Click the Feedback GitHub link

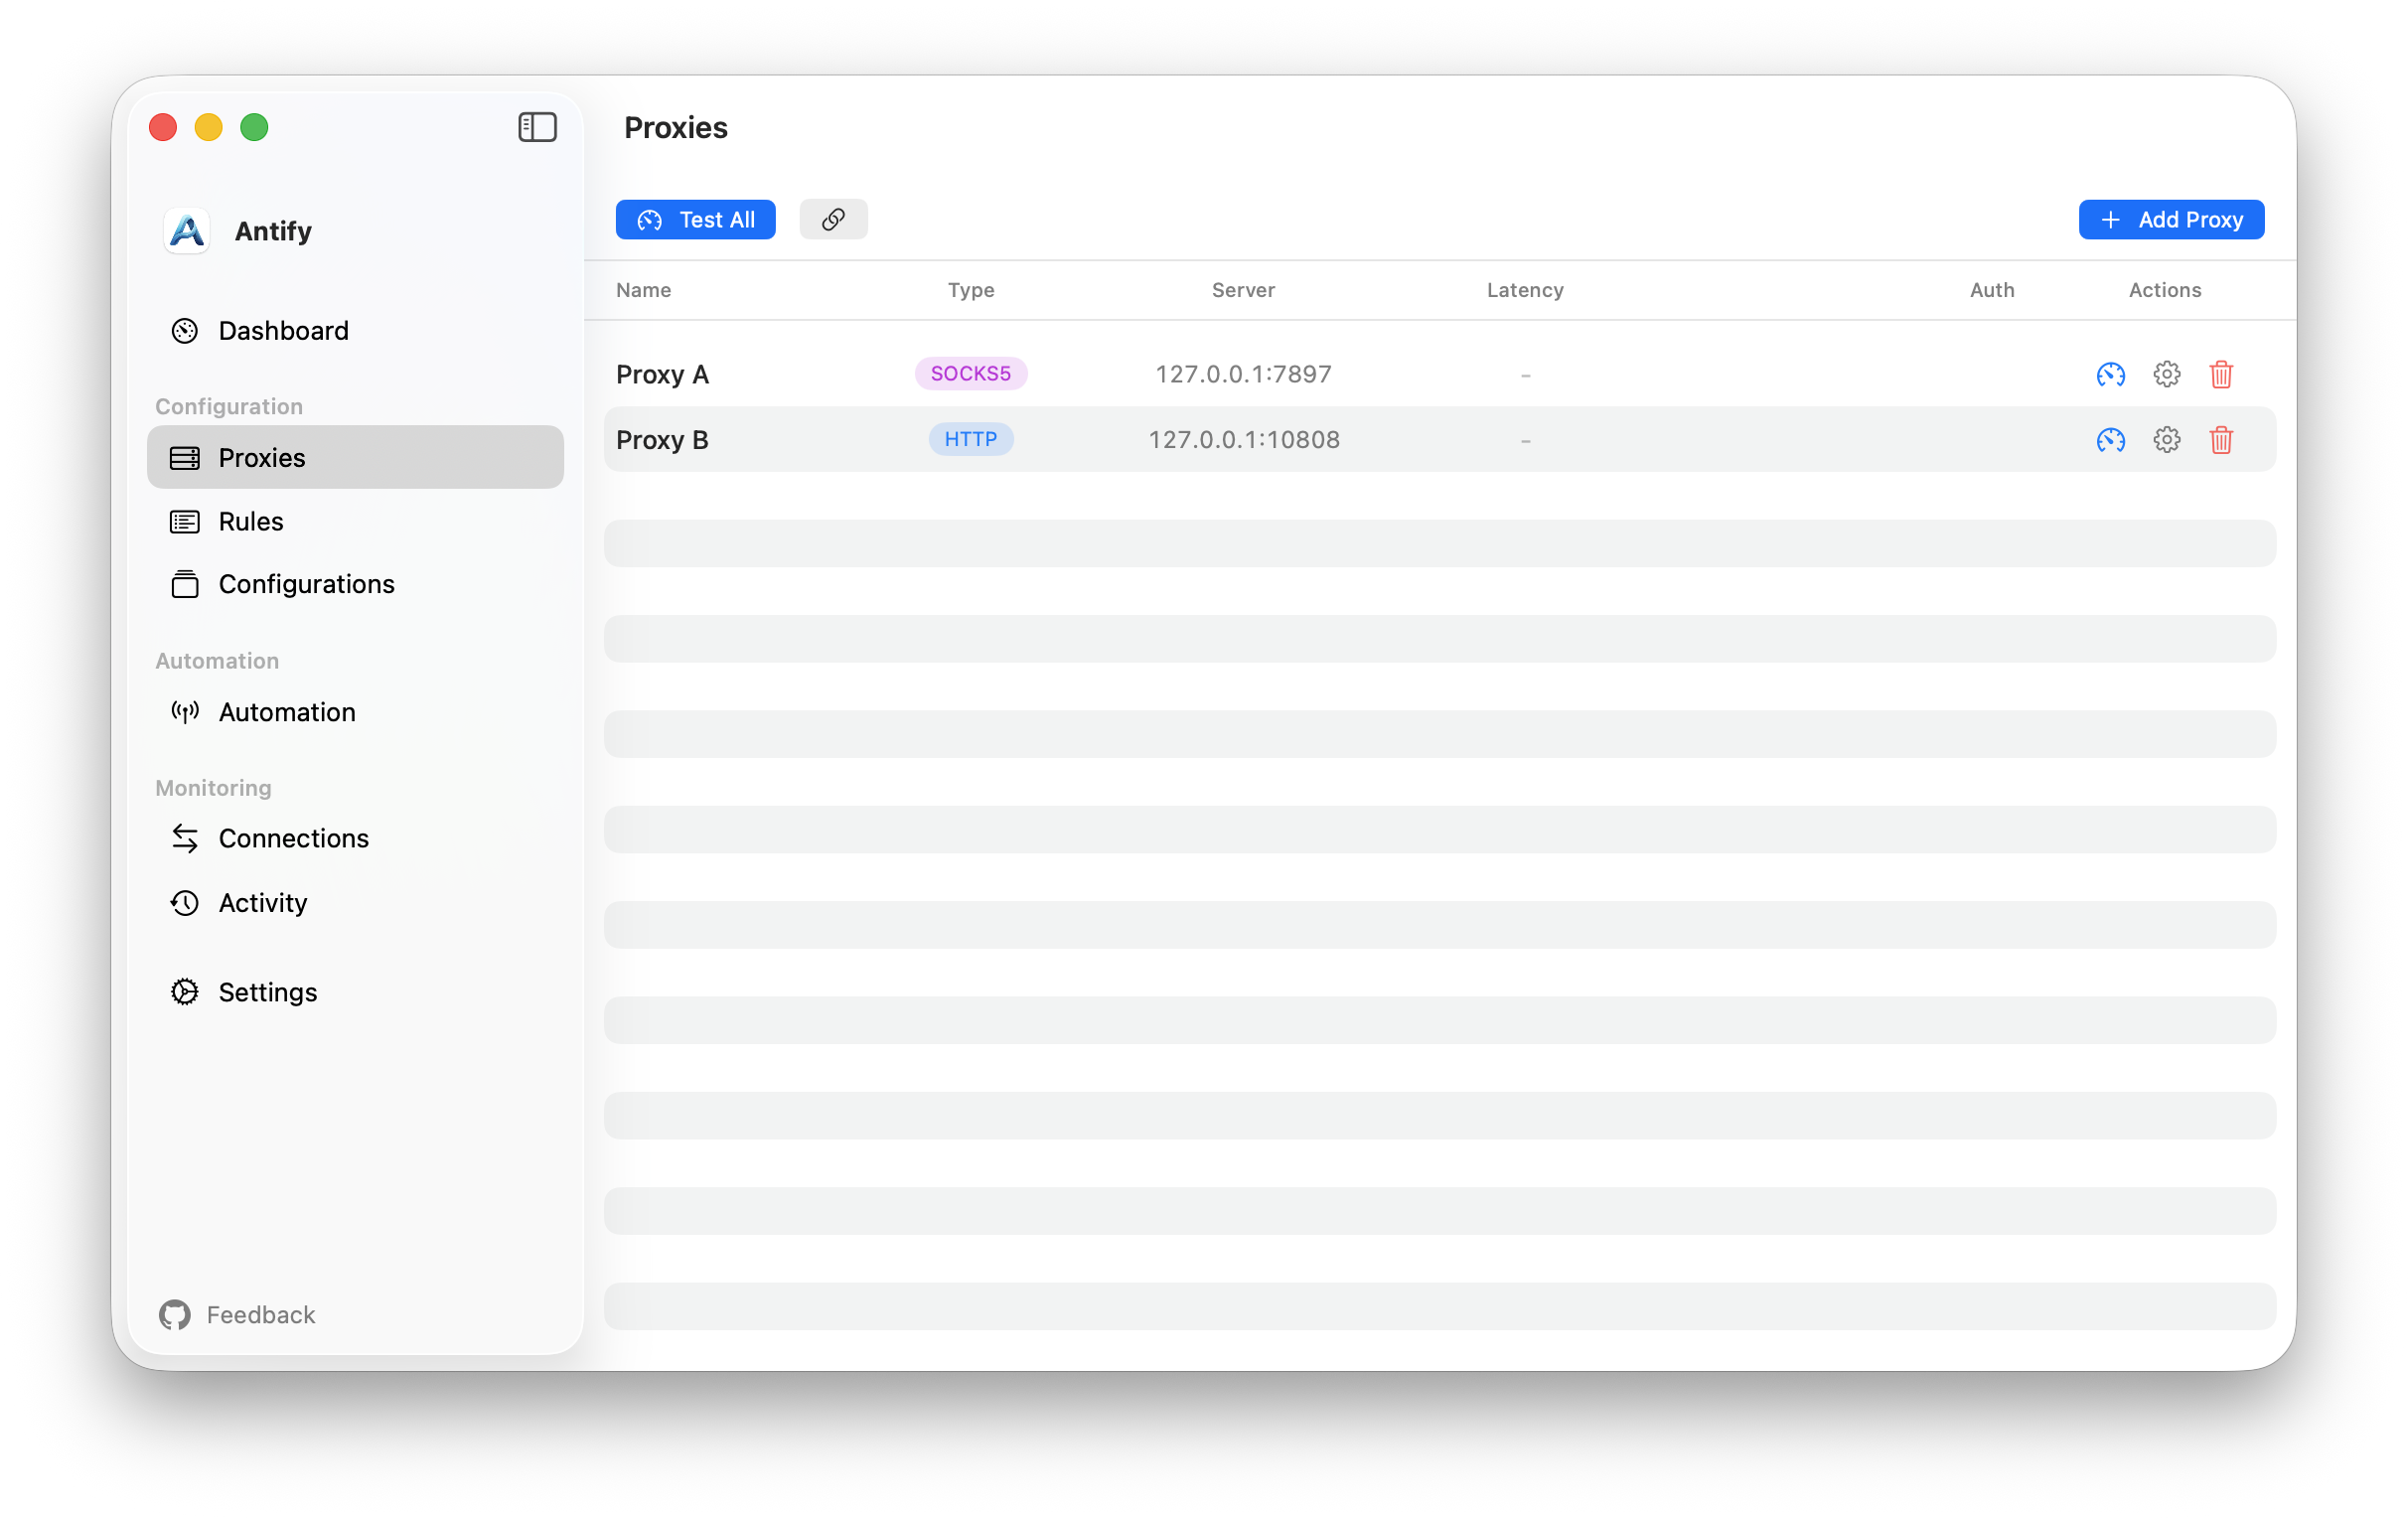click(x=237, y=1314)
